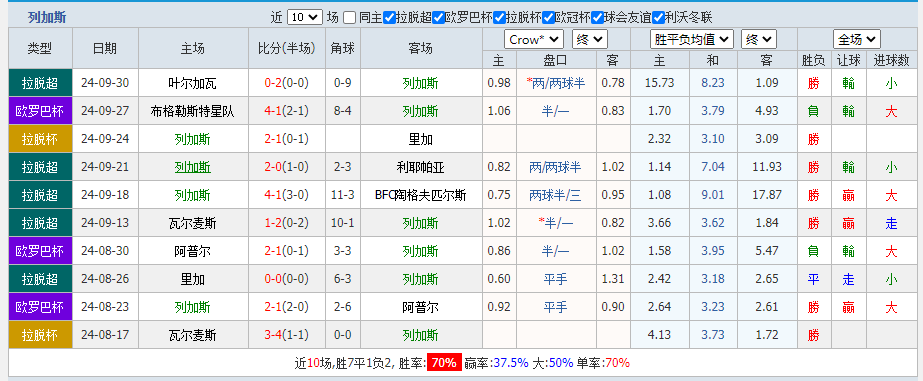Toggle the 同主 checkbox
This screenshot has height=381, width=923.
350,18
